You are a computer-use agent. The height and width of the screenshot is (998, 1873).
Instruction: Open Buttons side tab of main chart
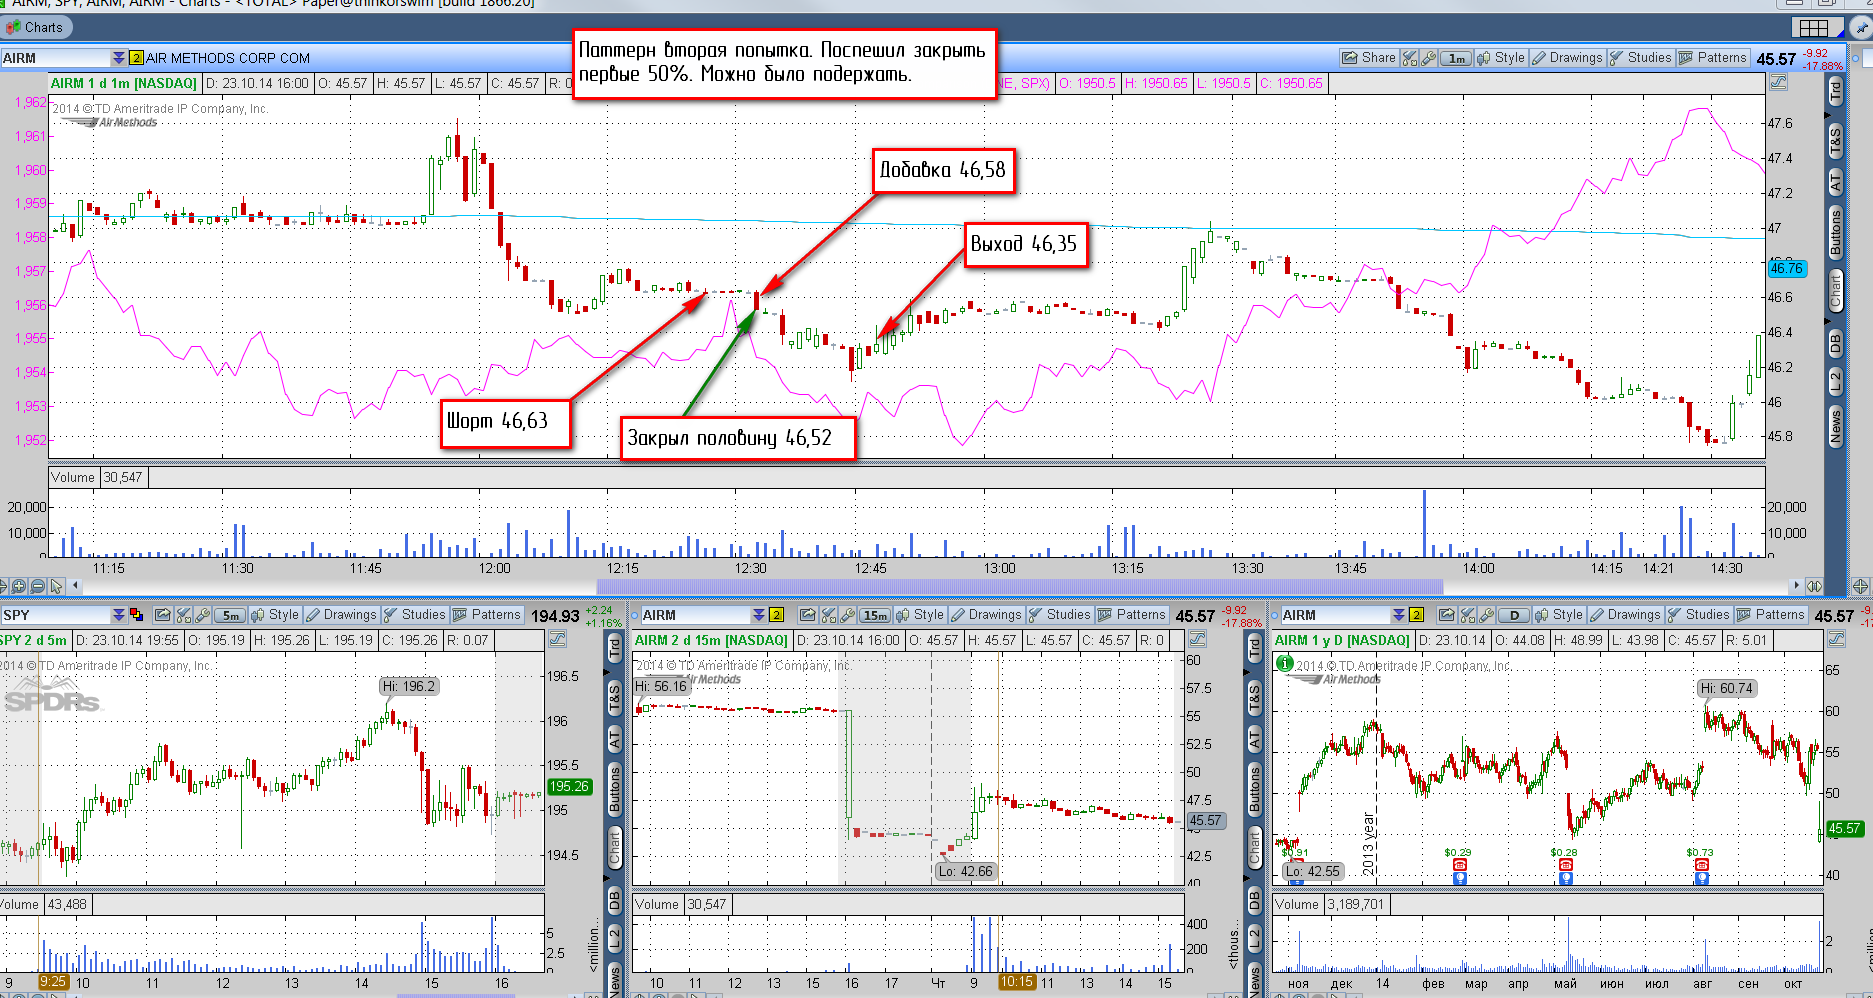[1836, 231]
